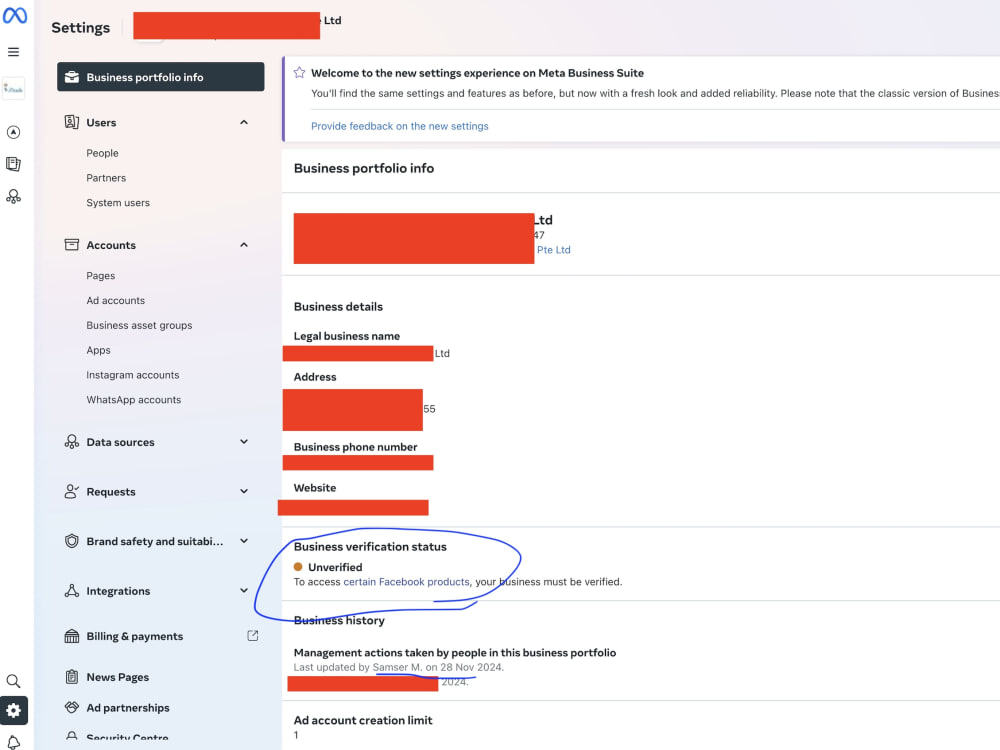The image size is (1000, 750).
Task: Open the compass navigation icon in rail
Action: click(13, 132)
